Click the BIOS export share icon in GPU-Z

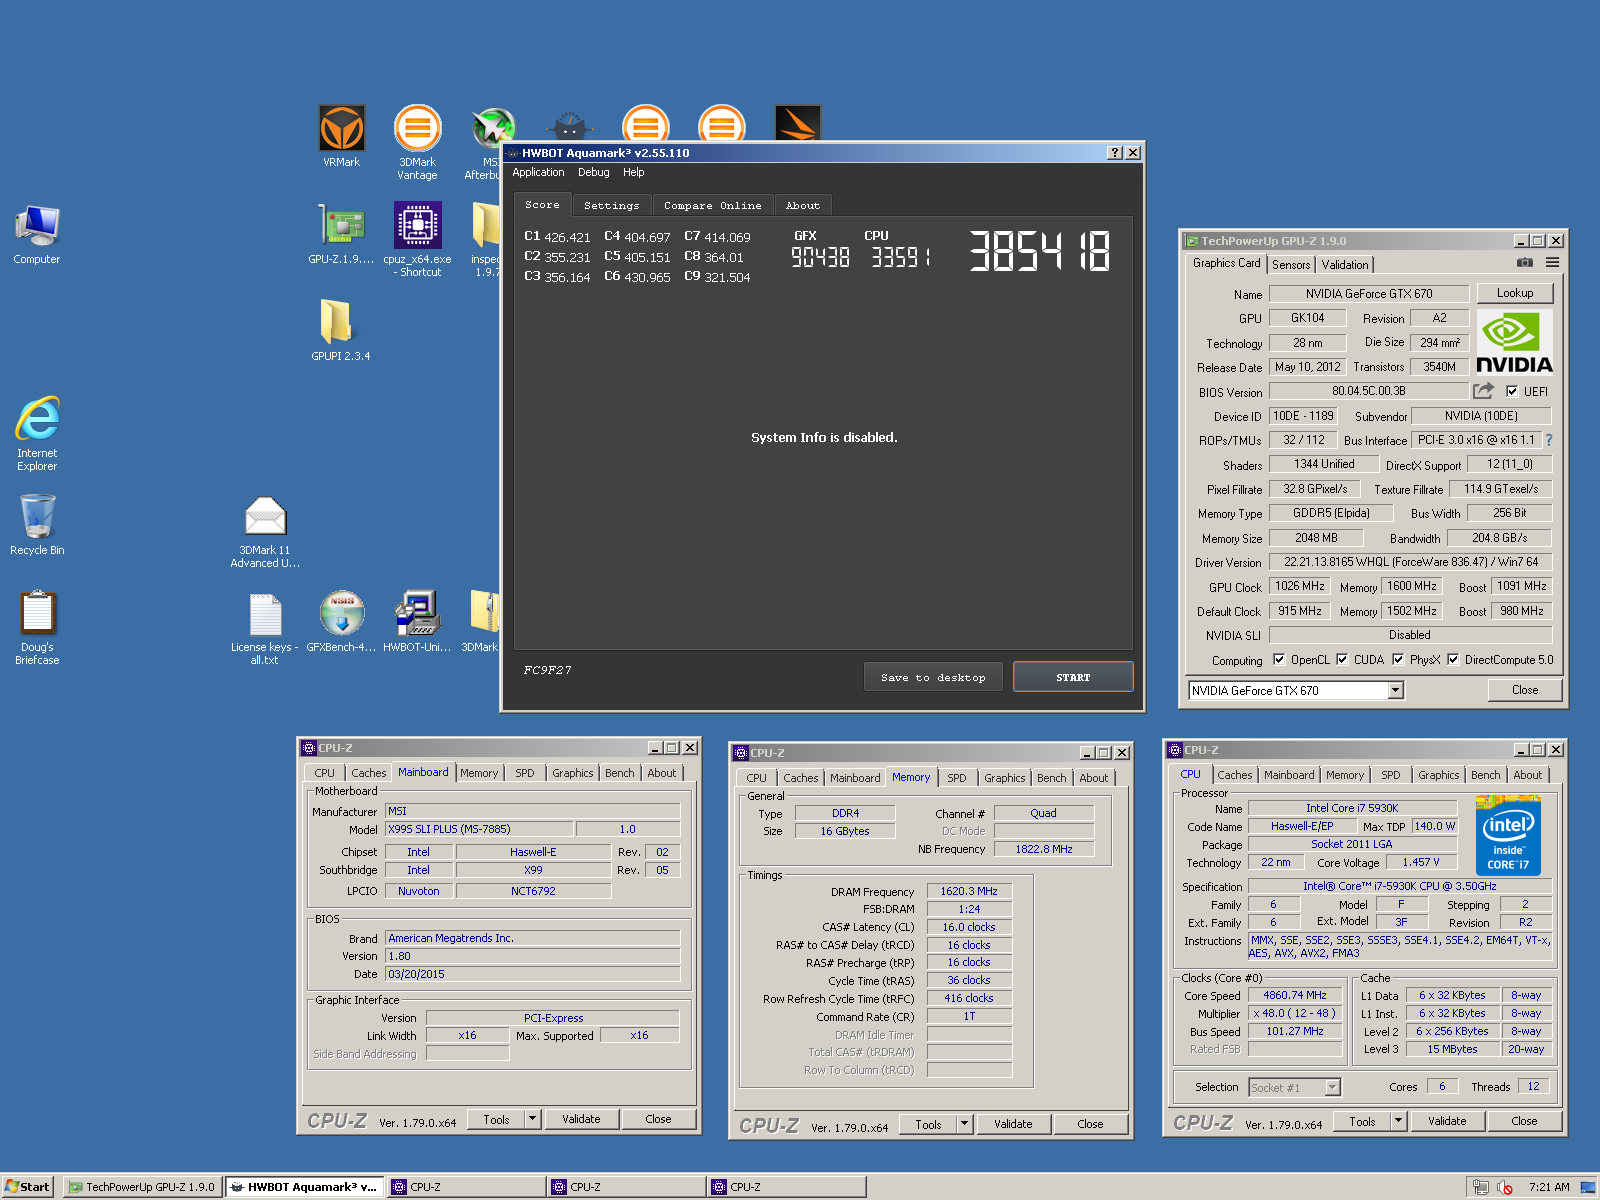coord(1483,391)
